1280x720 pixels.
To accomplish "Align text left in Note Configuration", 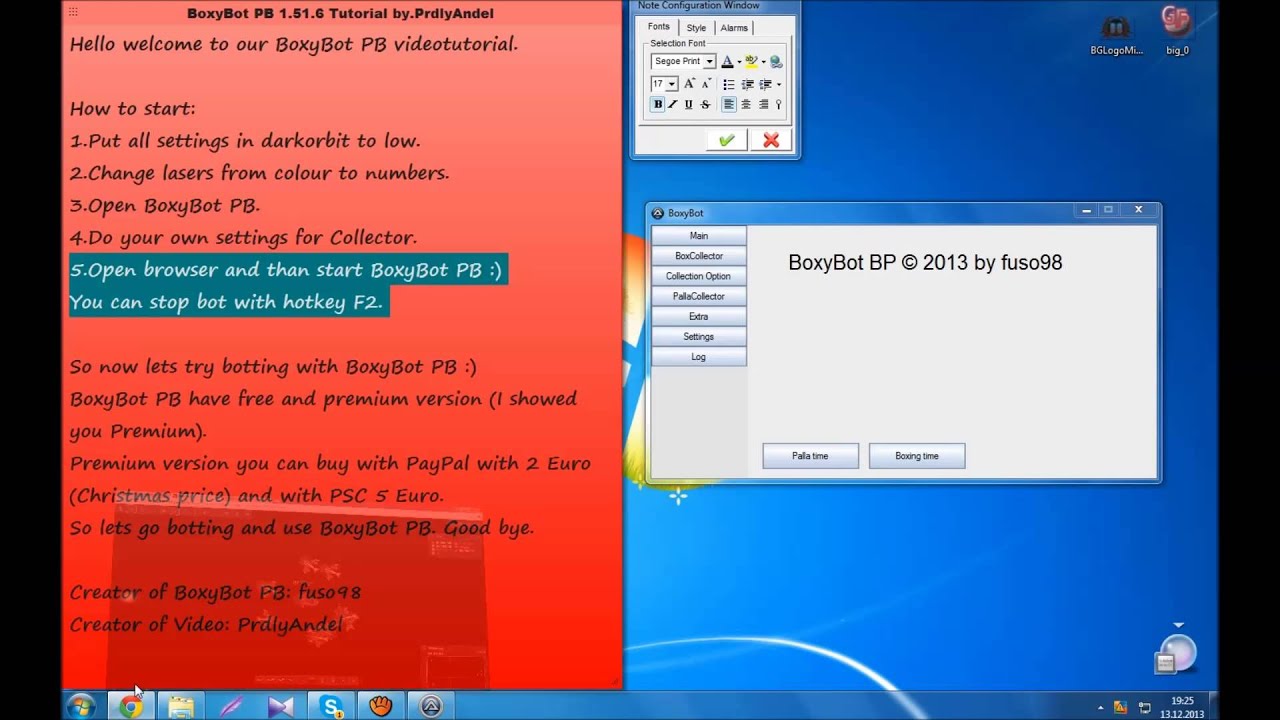I will click(x=729, y=104).
